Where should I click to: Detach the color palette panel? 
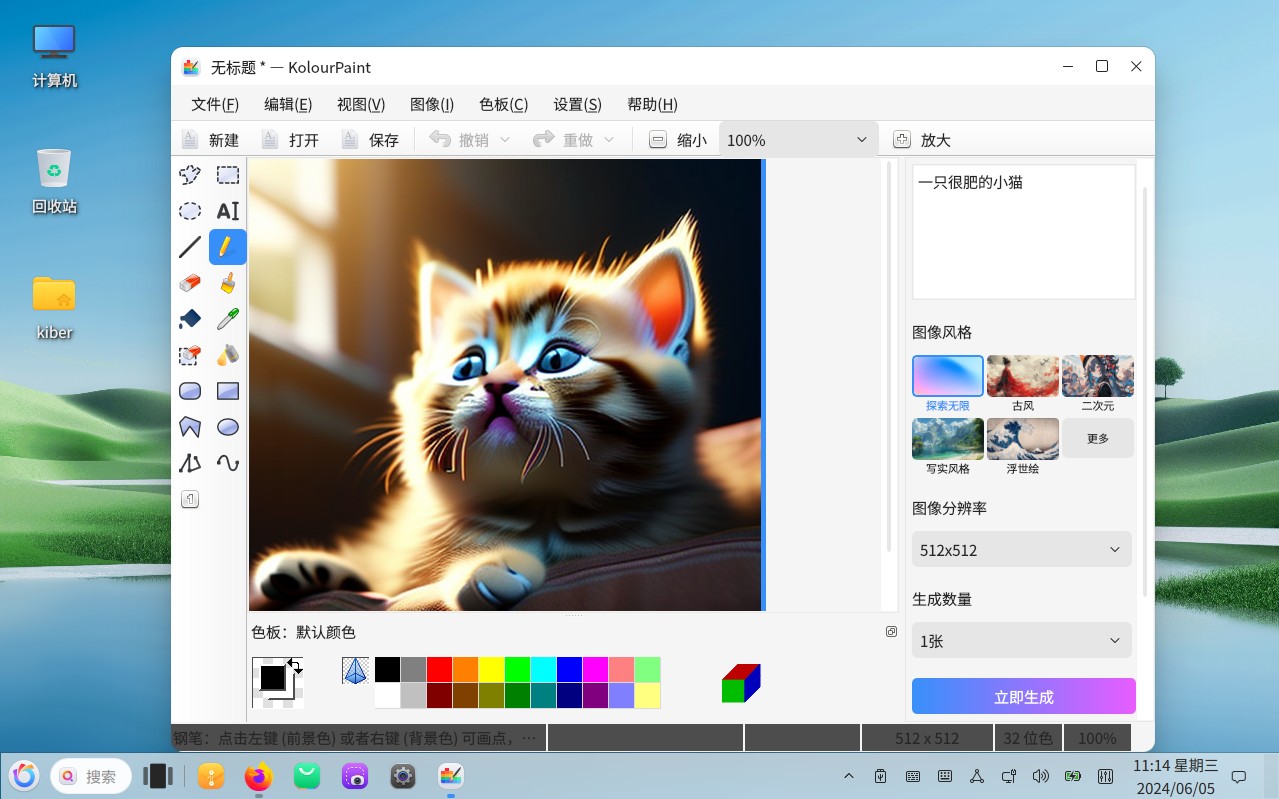[891, 631]
